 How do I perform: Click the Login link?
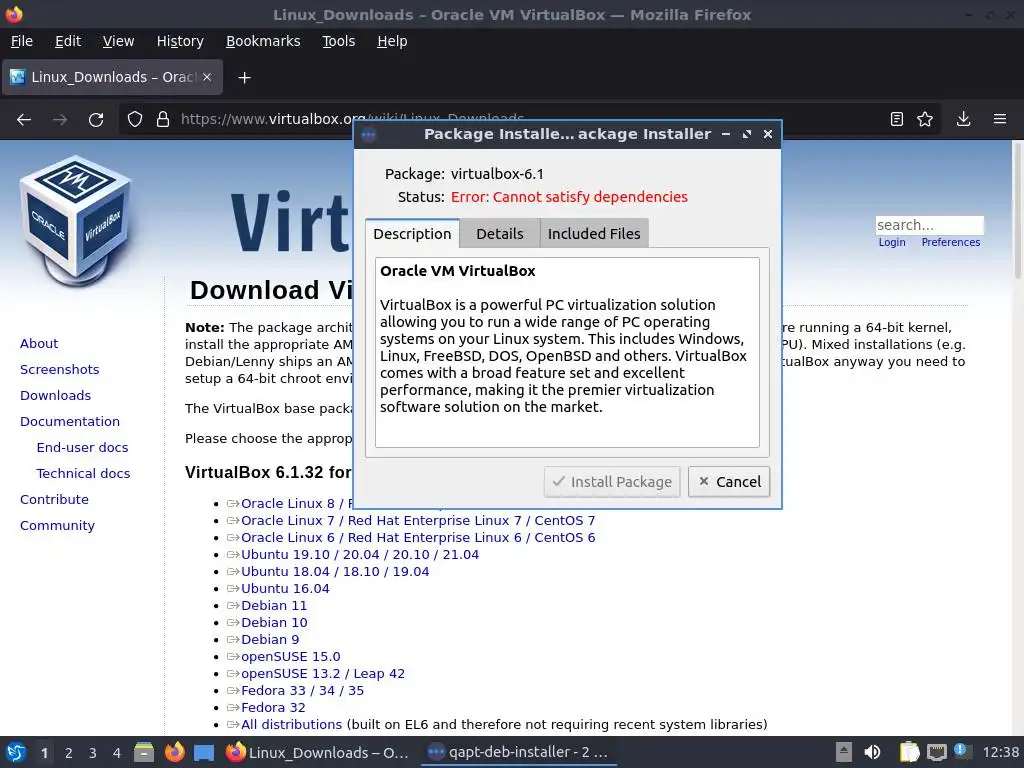pyautogui.click(x=891, y=242)
